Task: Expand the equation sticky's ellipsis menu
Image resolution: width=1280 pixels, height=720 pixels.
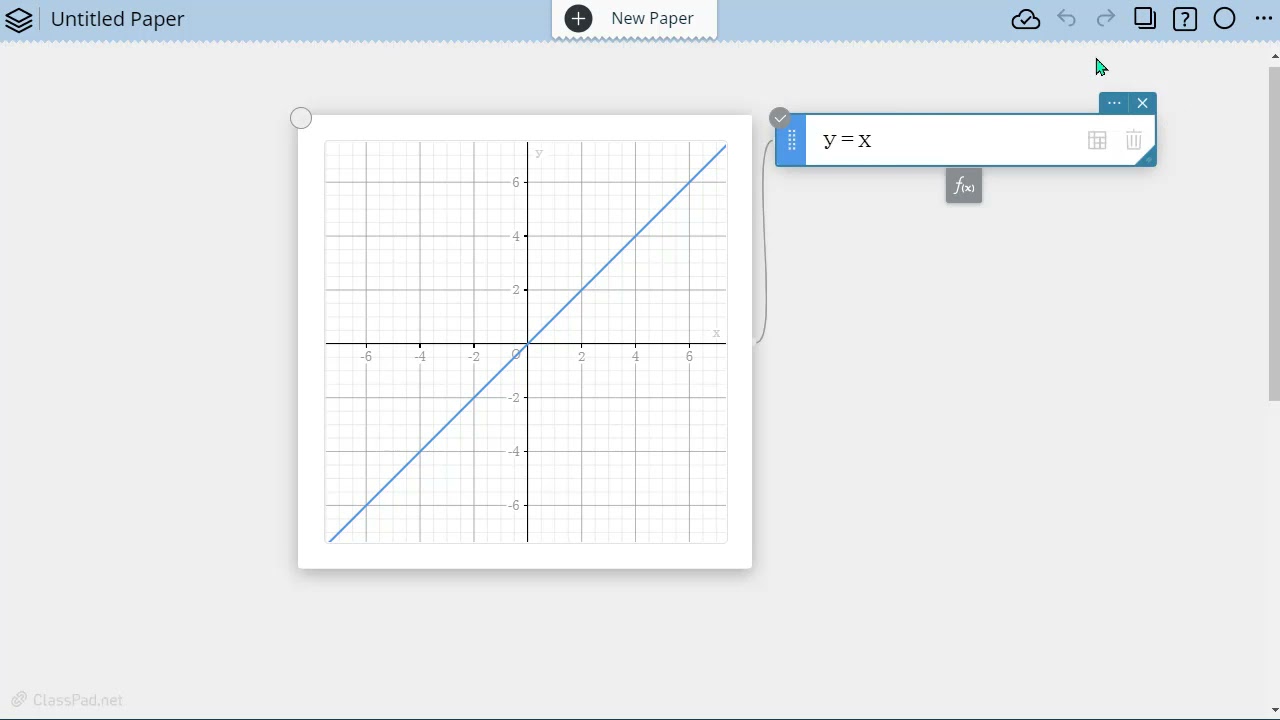Action: coord(1114,103)
